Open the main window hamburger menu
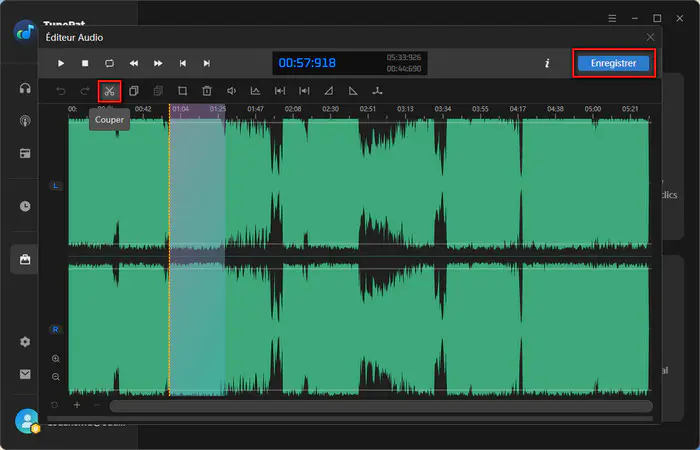The width and height of the screenshot is (700, 450). point(612,18)
